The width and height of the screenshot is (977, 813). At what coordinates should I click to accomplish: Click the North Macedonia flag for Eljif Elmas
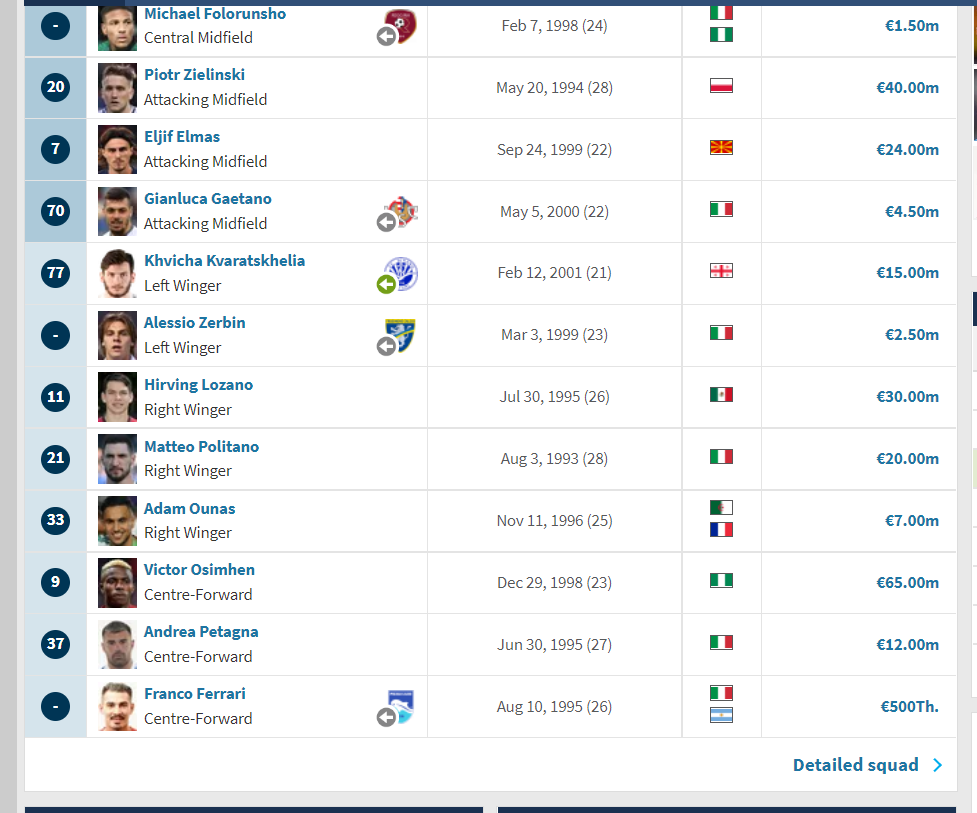(x=721, y=148)
